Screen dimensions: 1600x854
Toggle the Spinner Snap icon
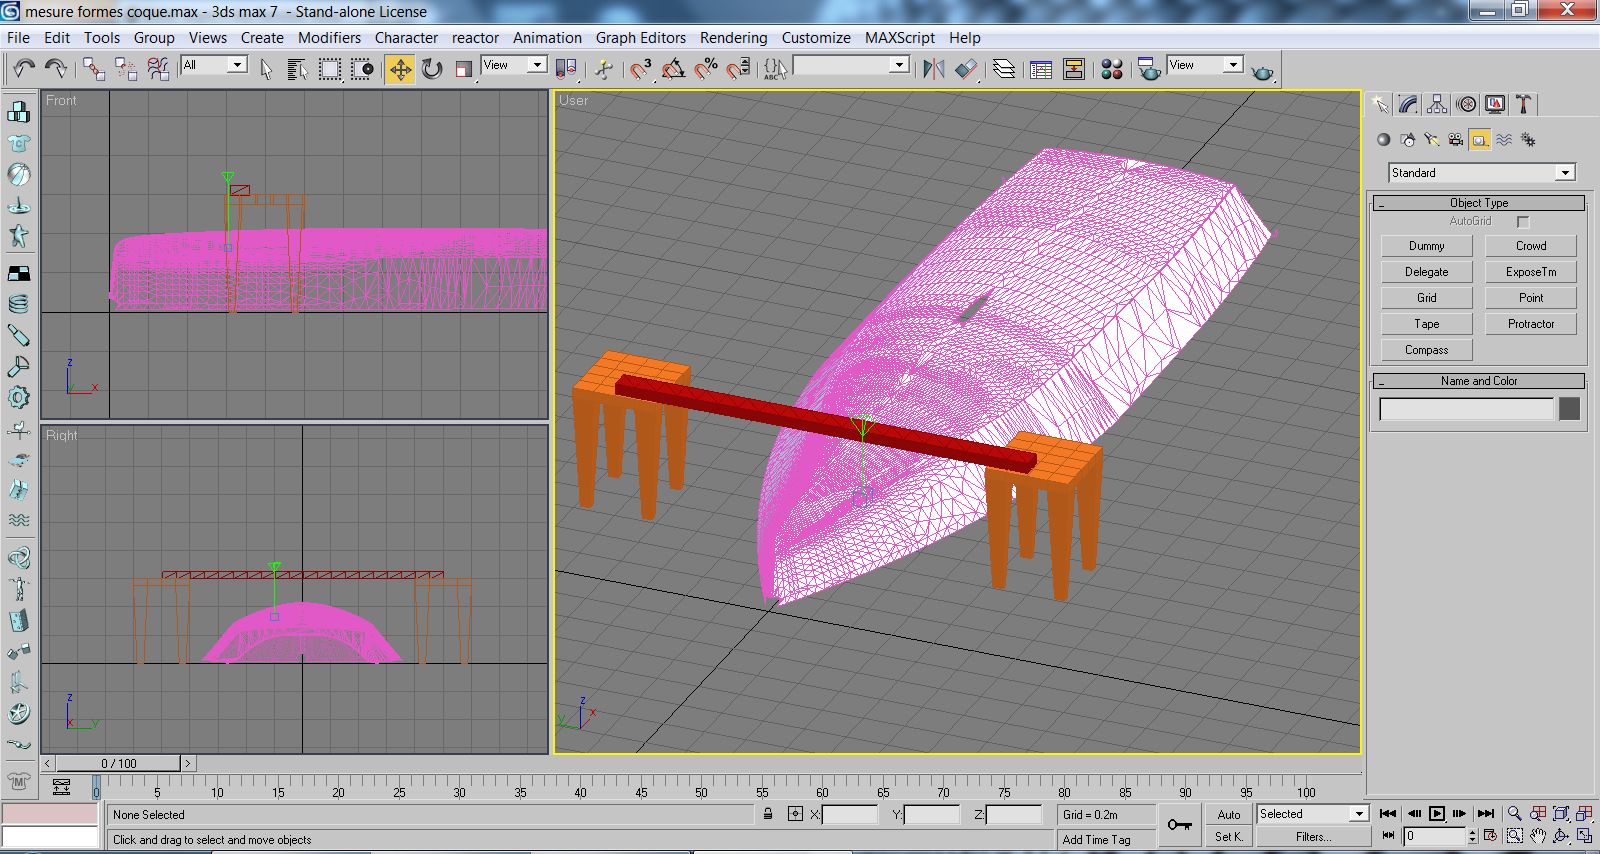[x=739, y=68]
